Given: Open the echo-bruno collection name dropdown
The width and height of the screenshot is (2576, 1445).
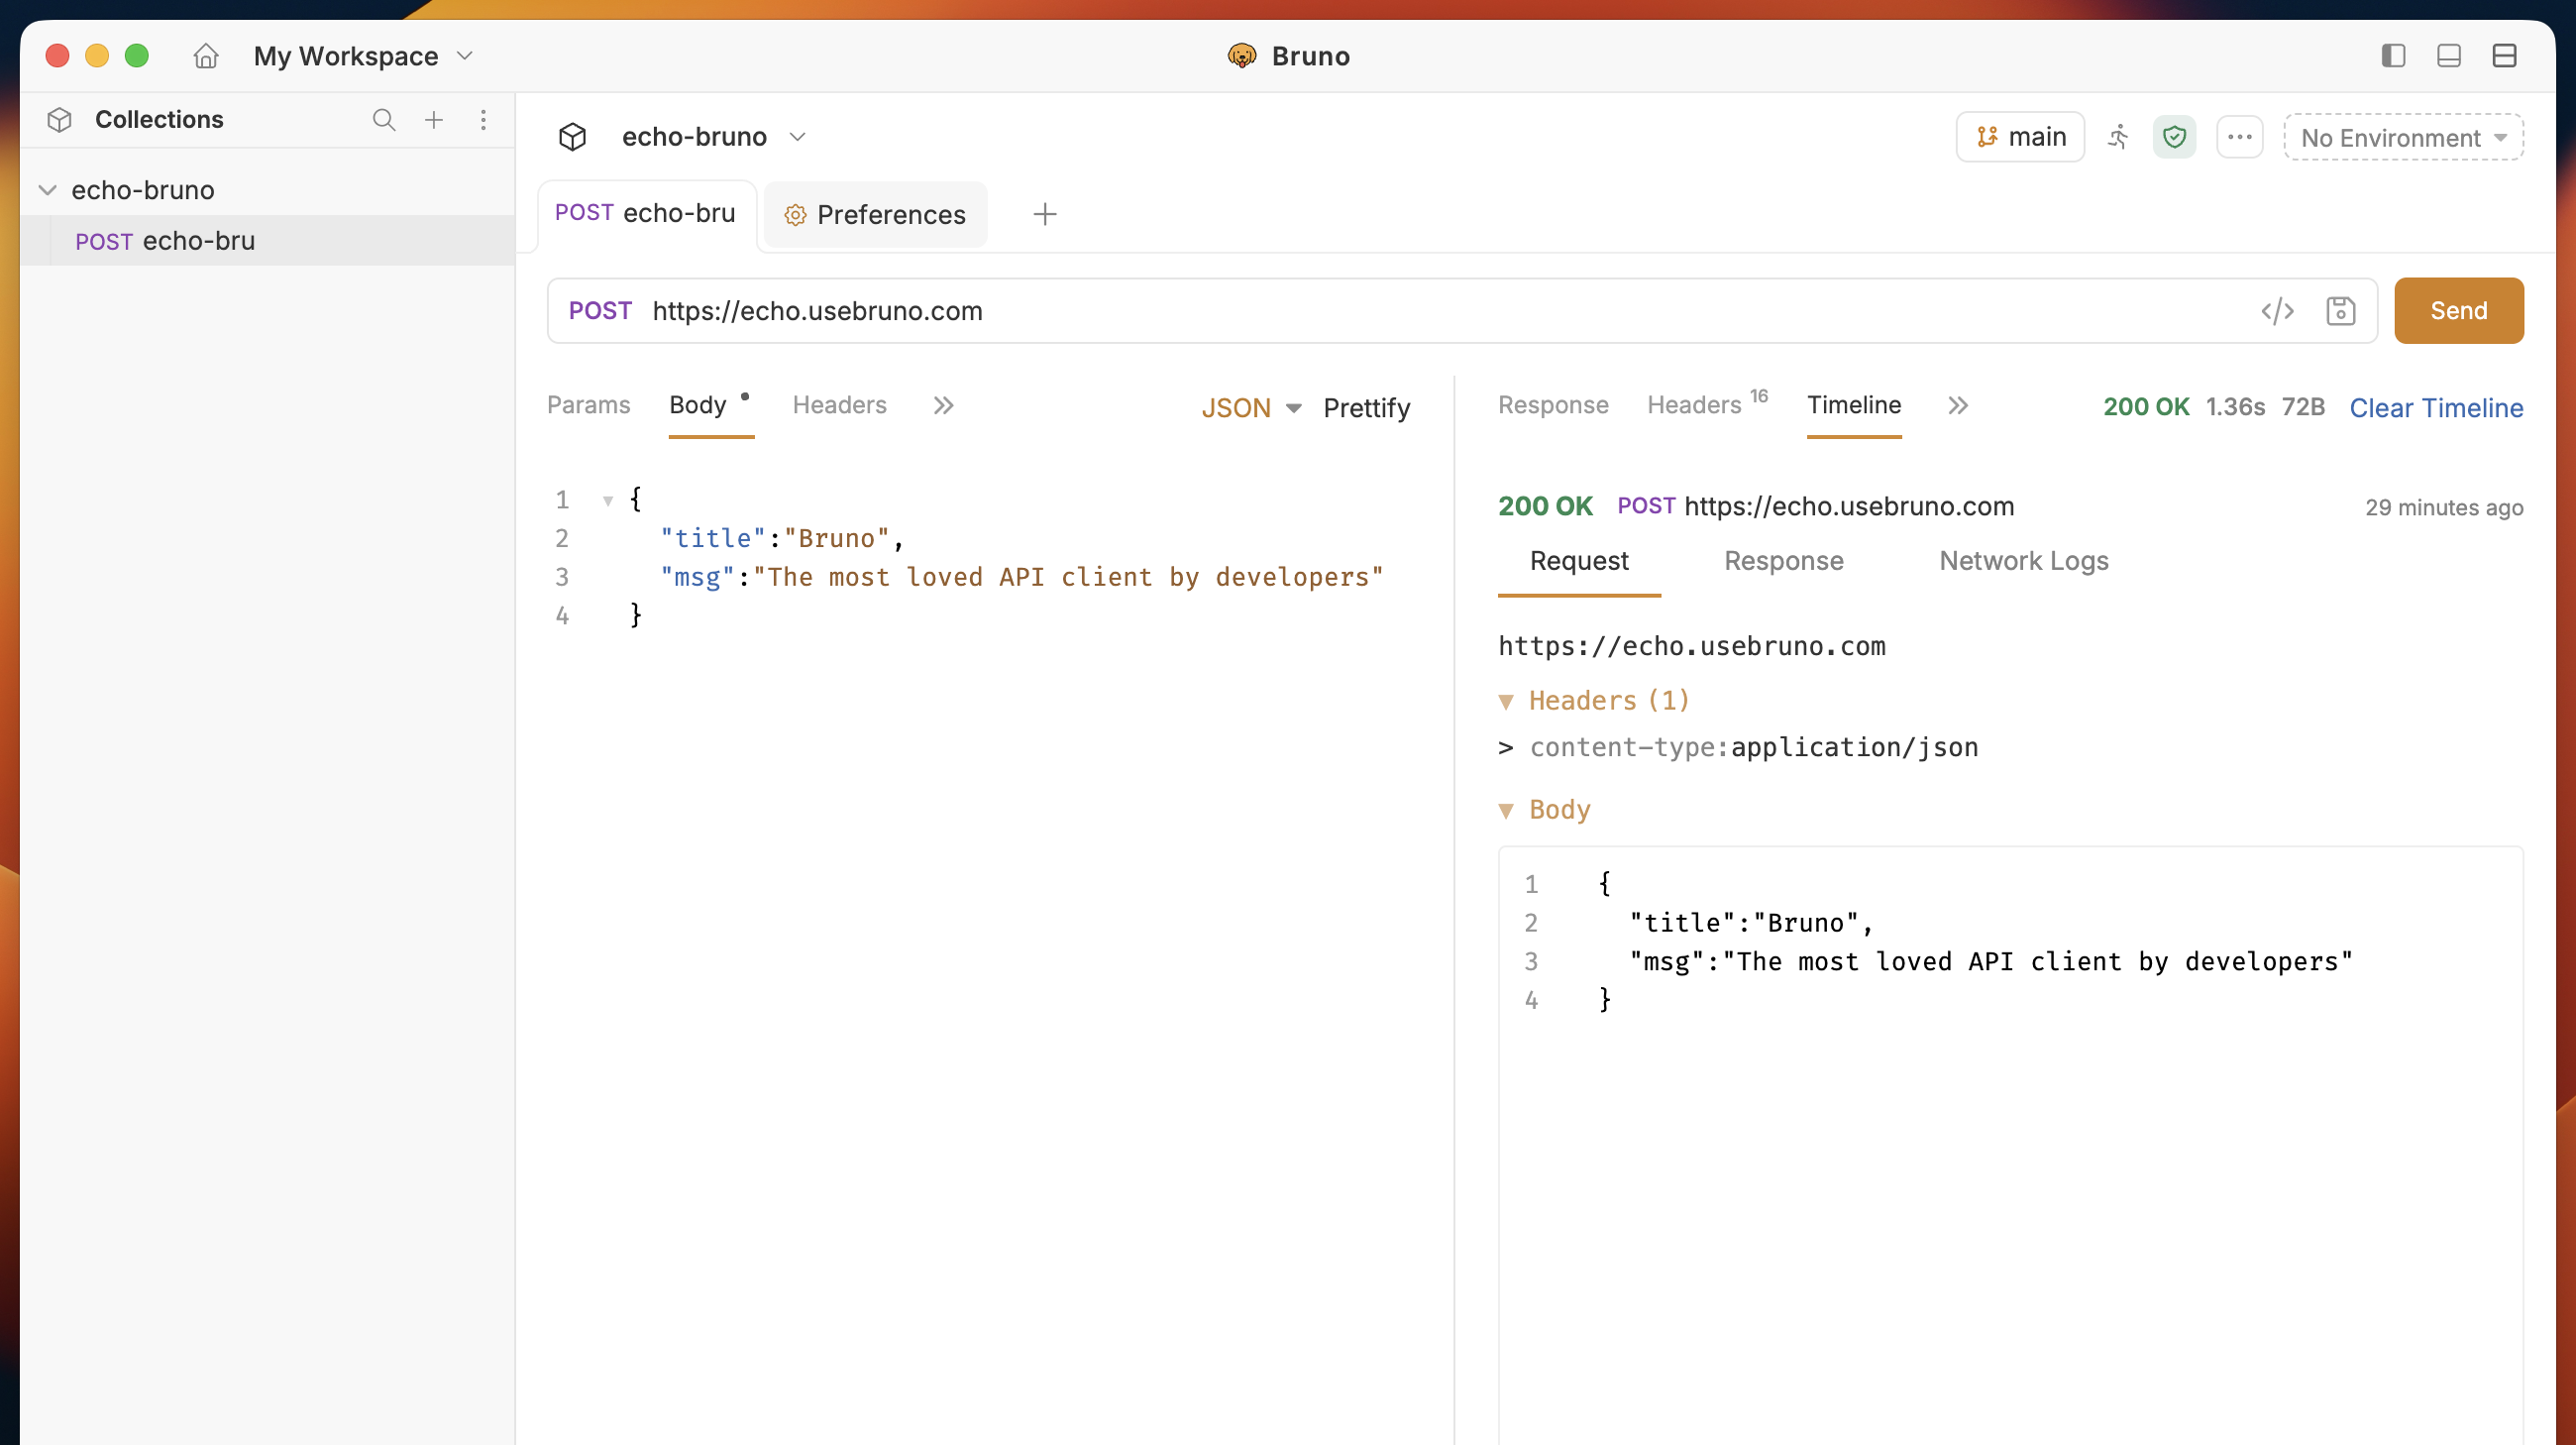Looking at the screenshot, I should (713, 137).
